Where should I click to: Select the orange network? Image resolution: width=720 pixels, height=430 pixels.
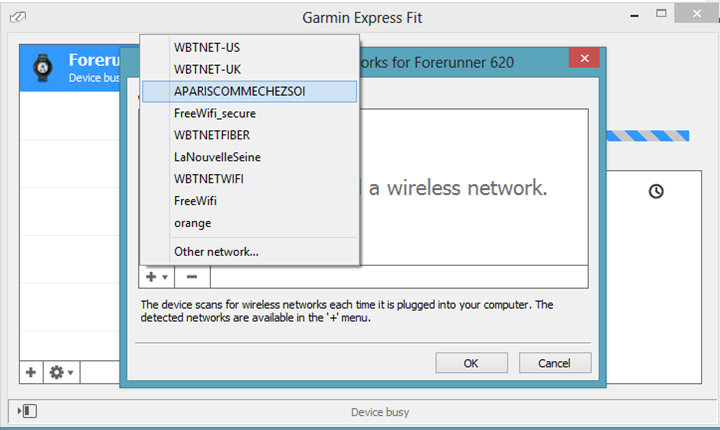tap(249, 223)
